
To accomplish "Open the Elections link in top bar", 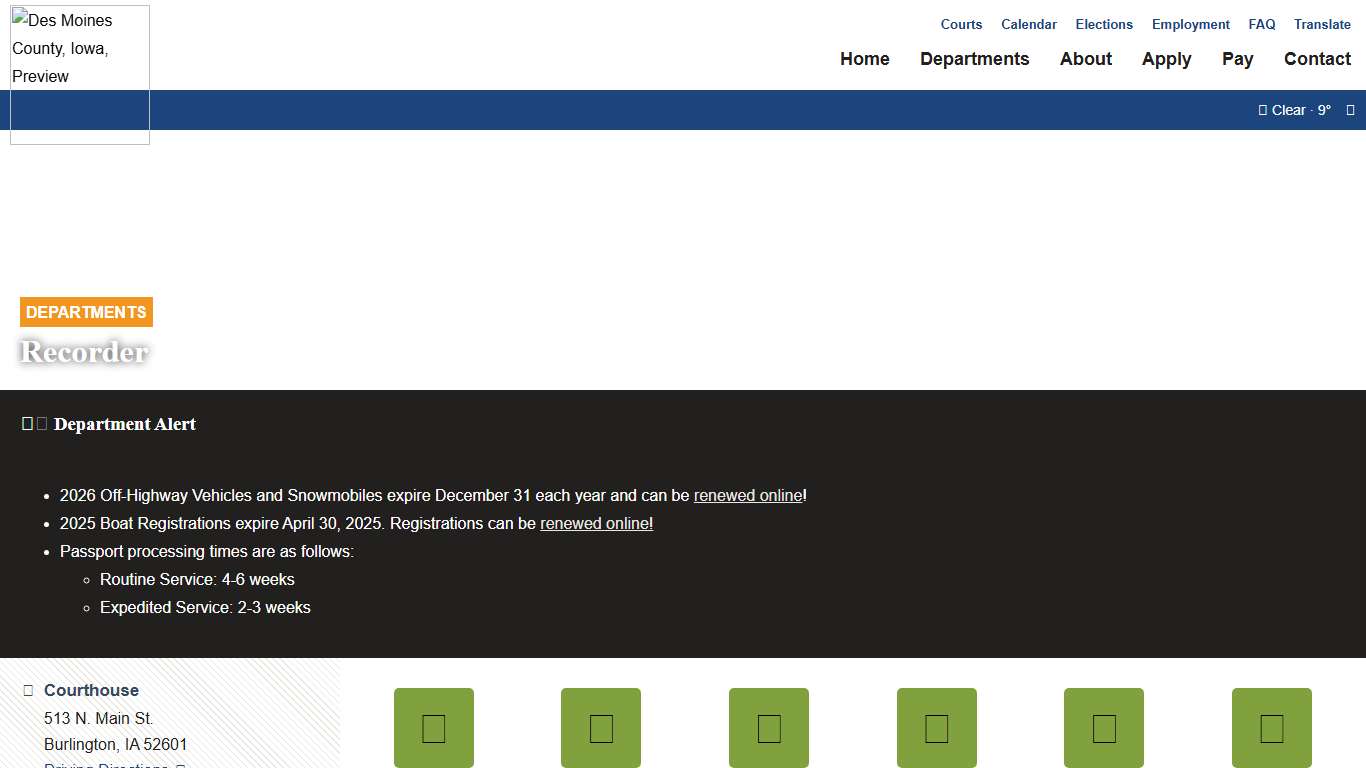I will (x=1104, y=24).
